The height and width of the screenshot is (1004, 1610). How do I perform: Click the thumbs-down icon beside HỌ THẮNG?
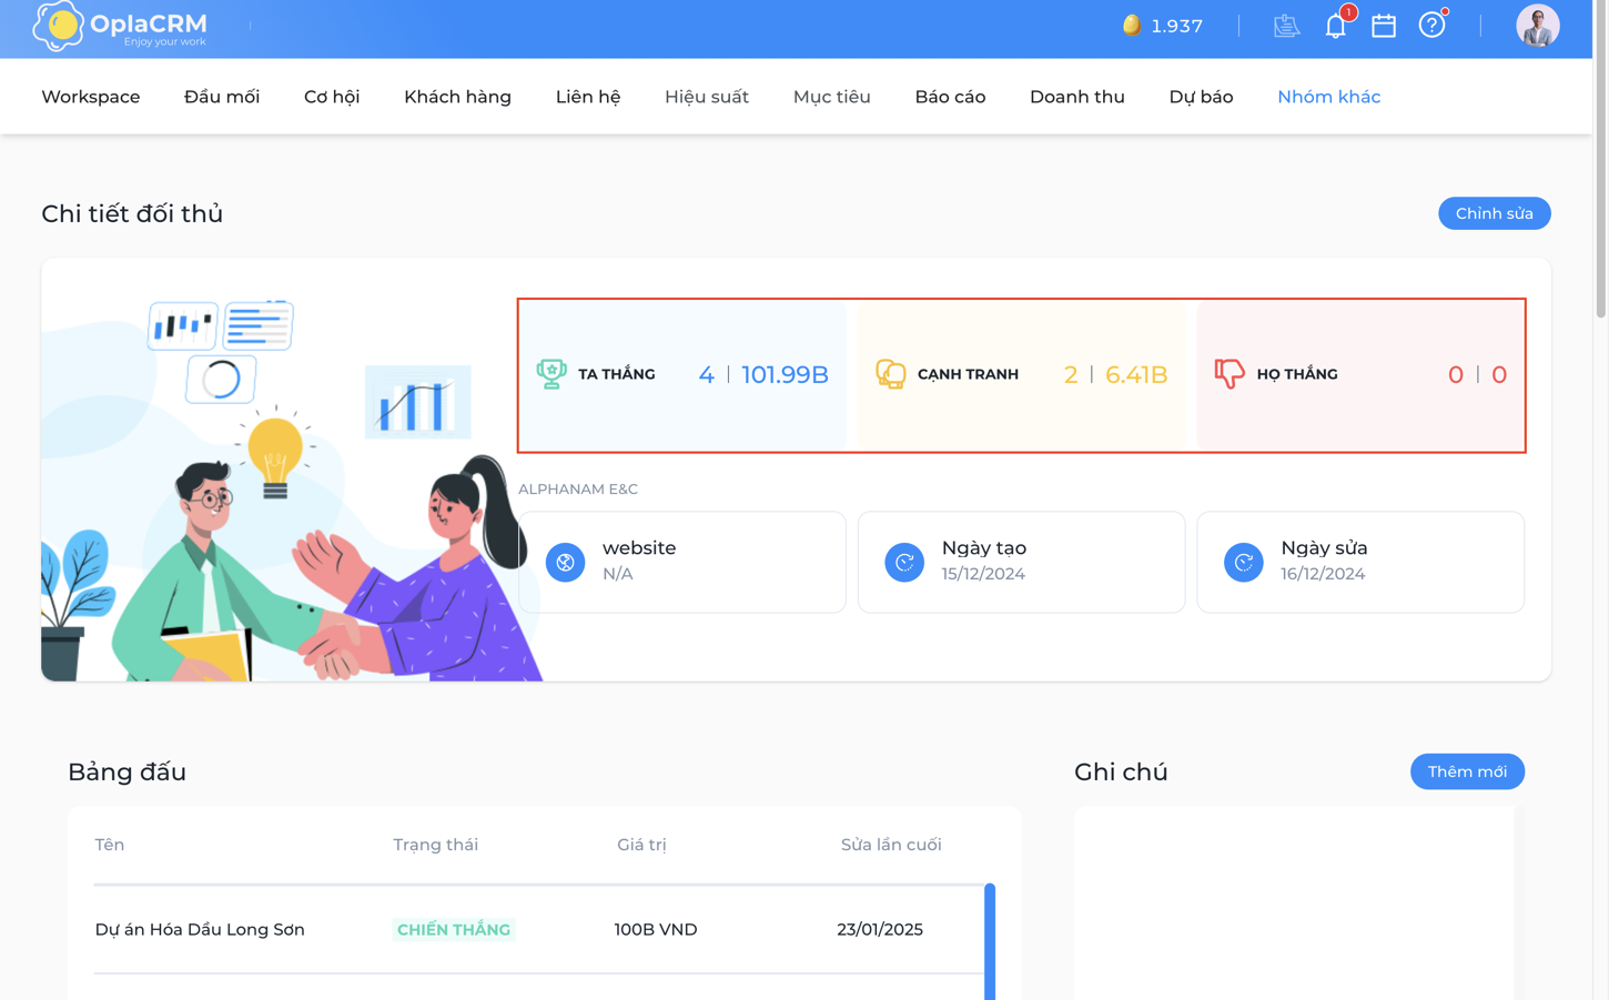1229,374
